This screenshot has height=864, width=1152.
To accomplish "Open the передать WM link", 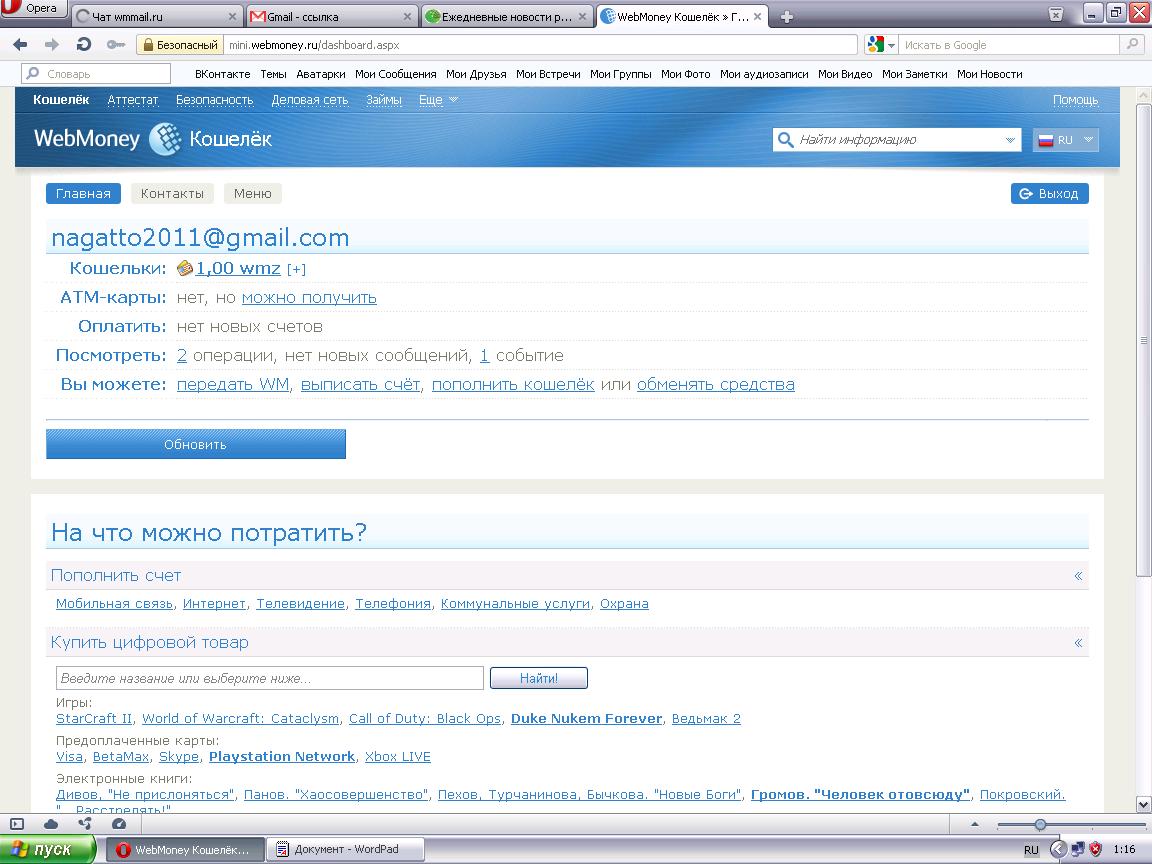I will coord(233,384).
